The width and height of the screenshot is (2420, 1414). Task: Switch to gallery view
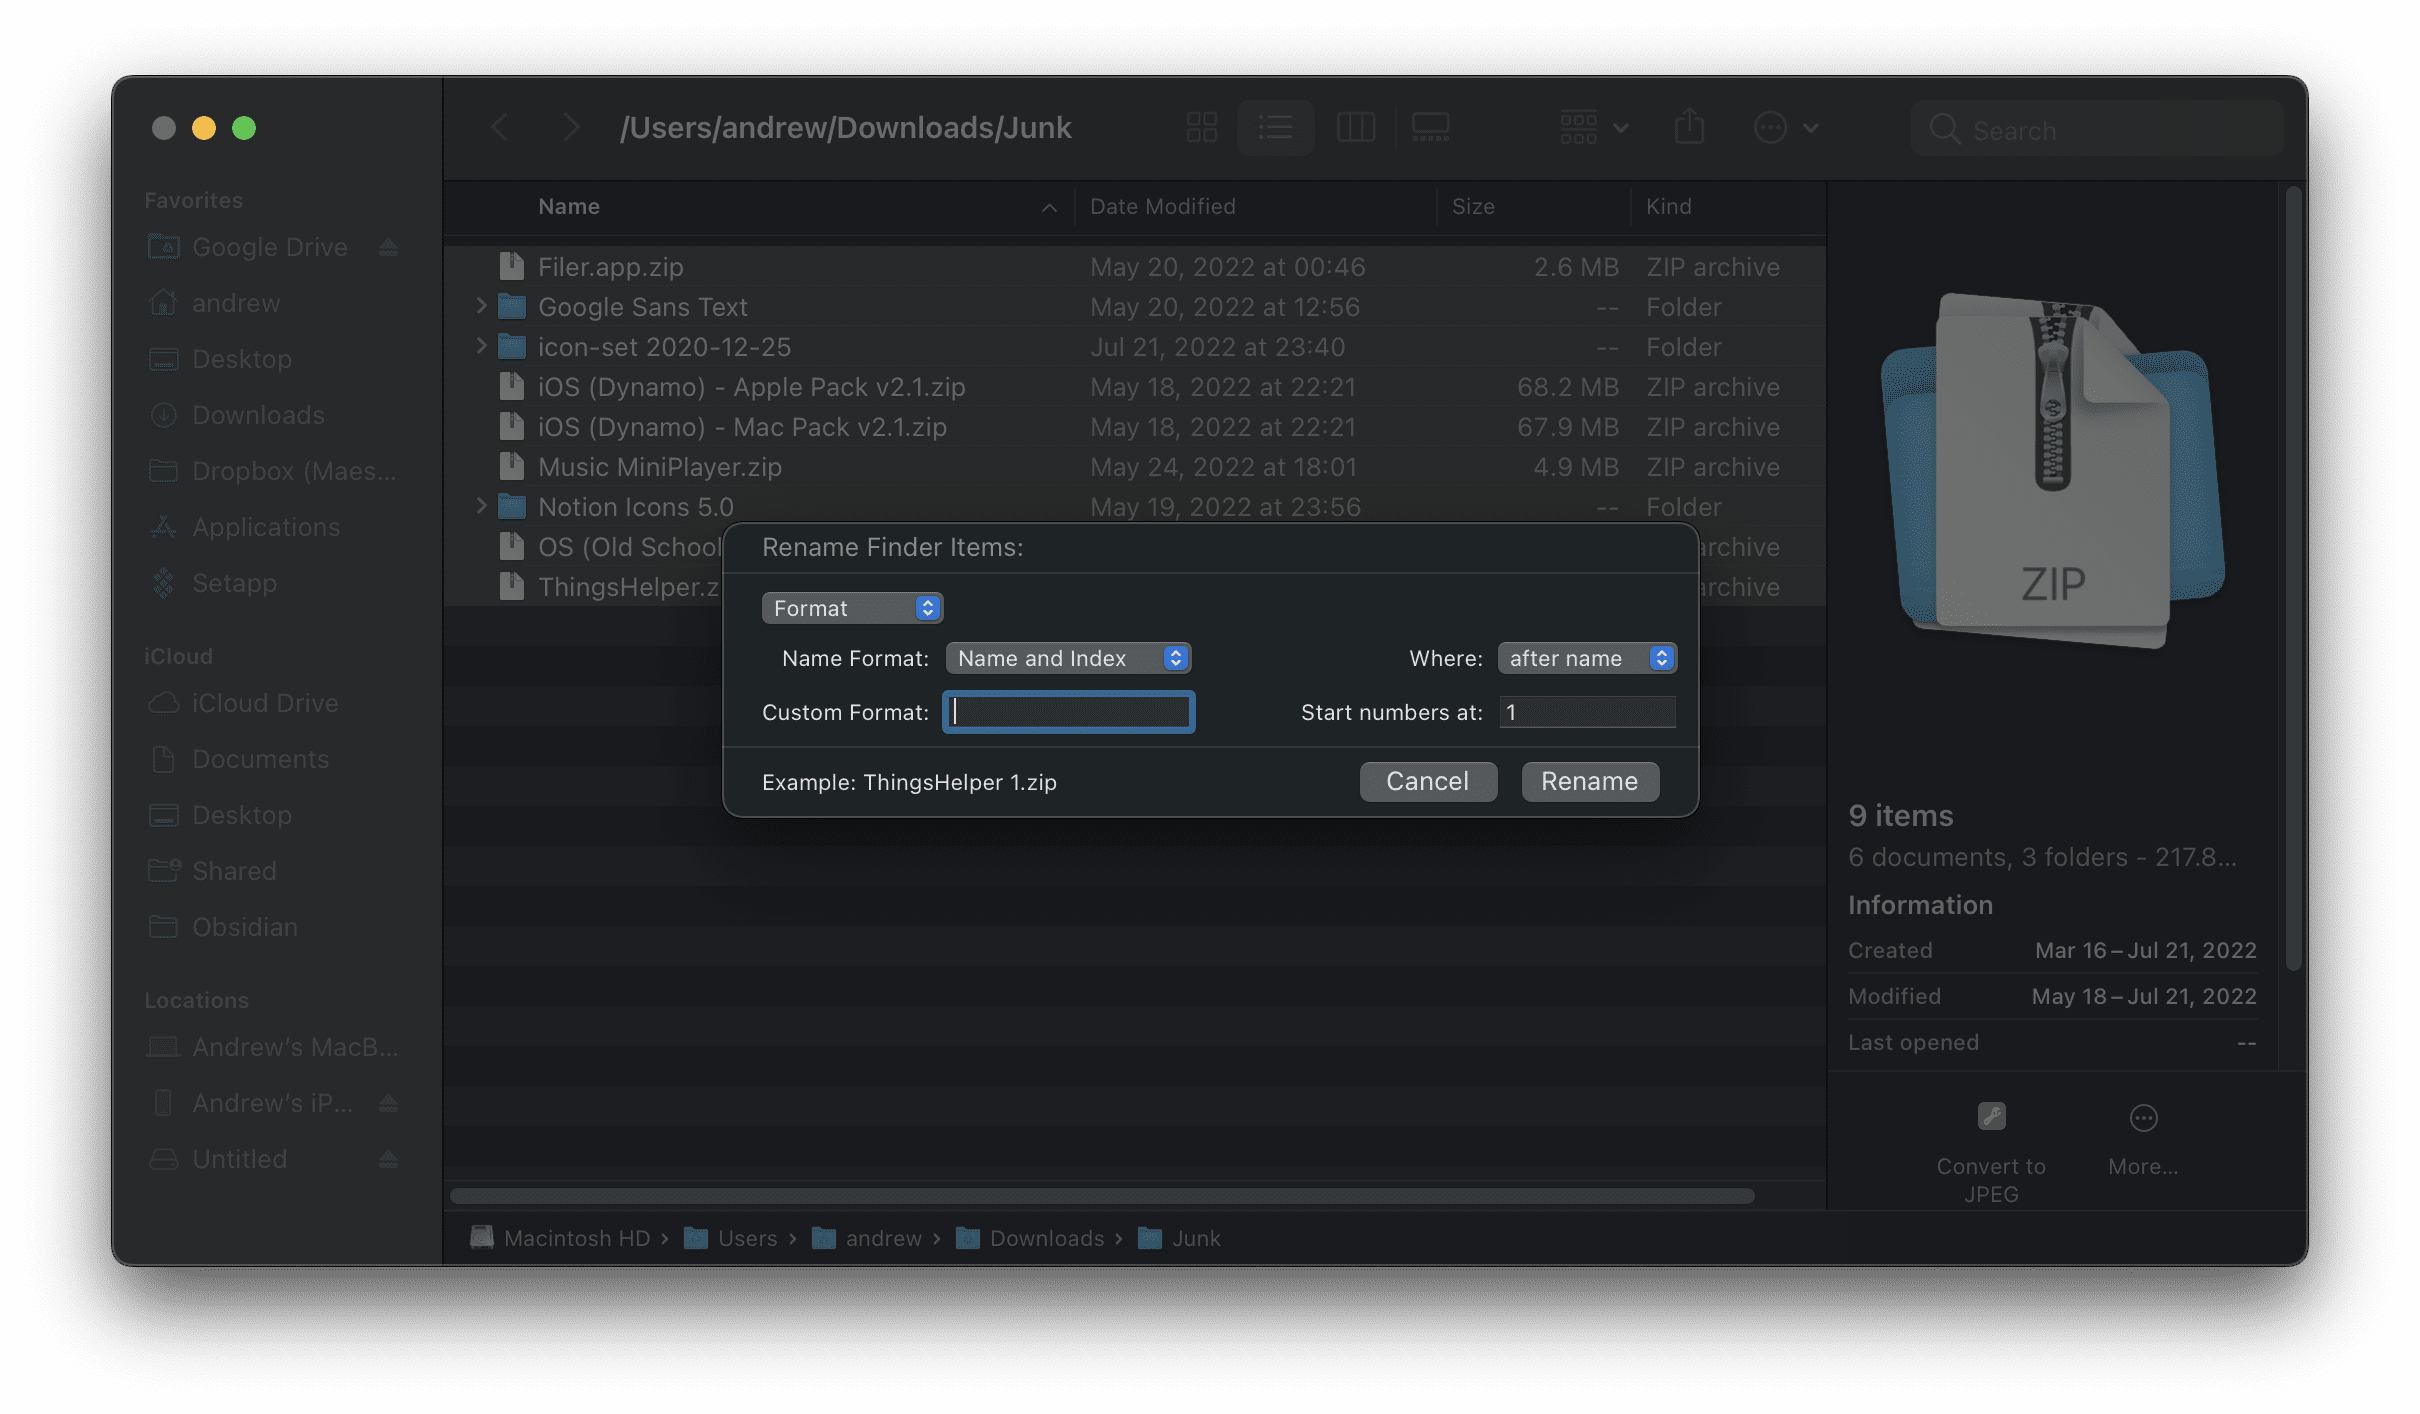[1430, 128]
